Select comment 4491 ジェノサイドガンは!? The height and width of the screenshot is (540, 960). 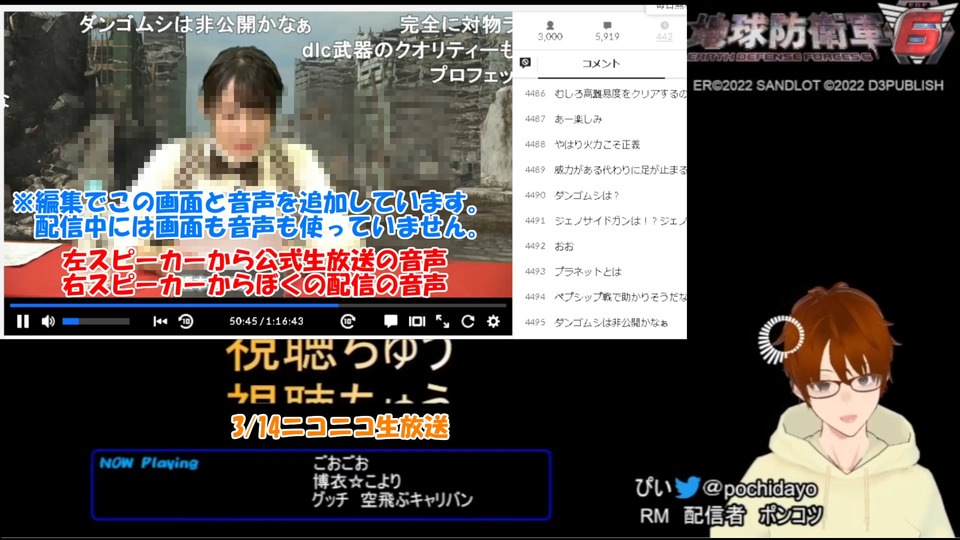pyautogui.click(x=605, y=220)
